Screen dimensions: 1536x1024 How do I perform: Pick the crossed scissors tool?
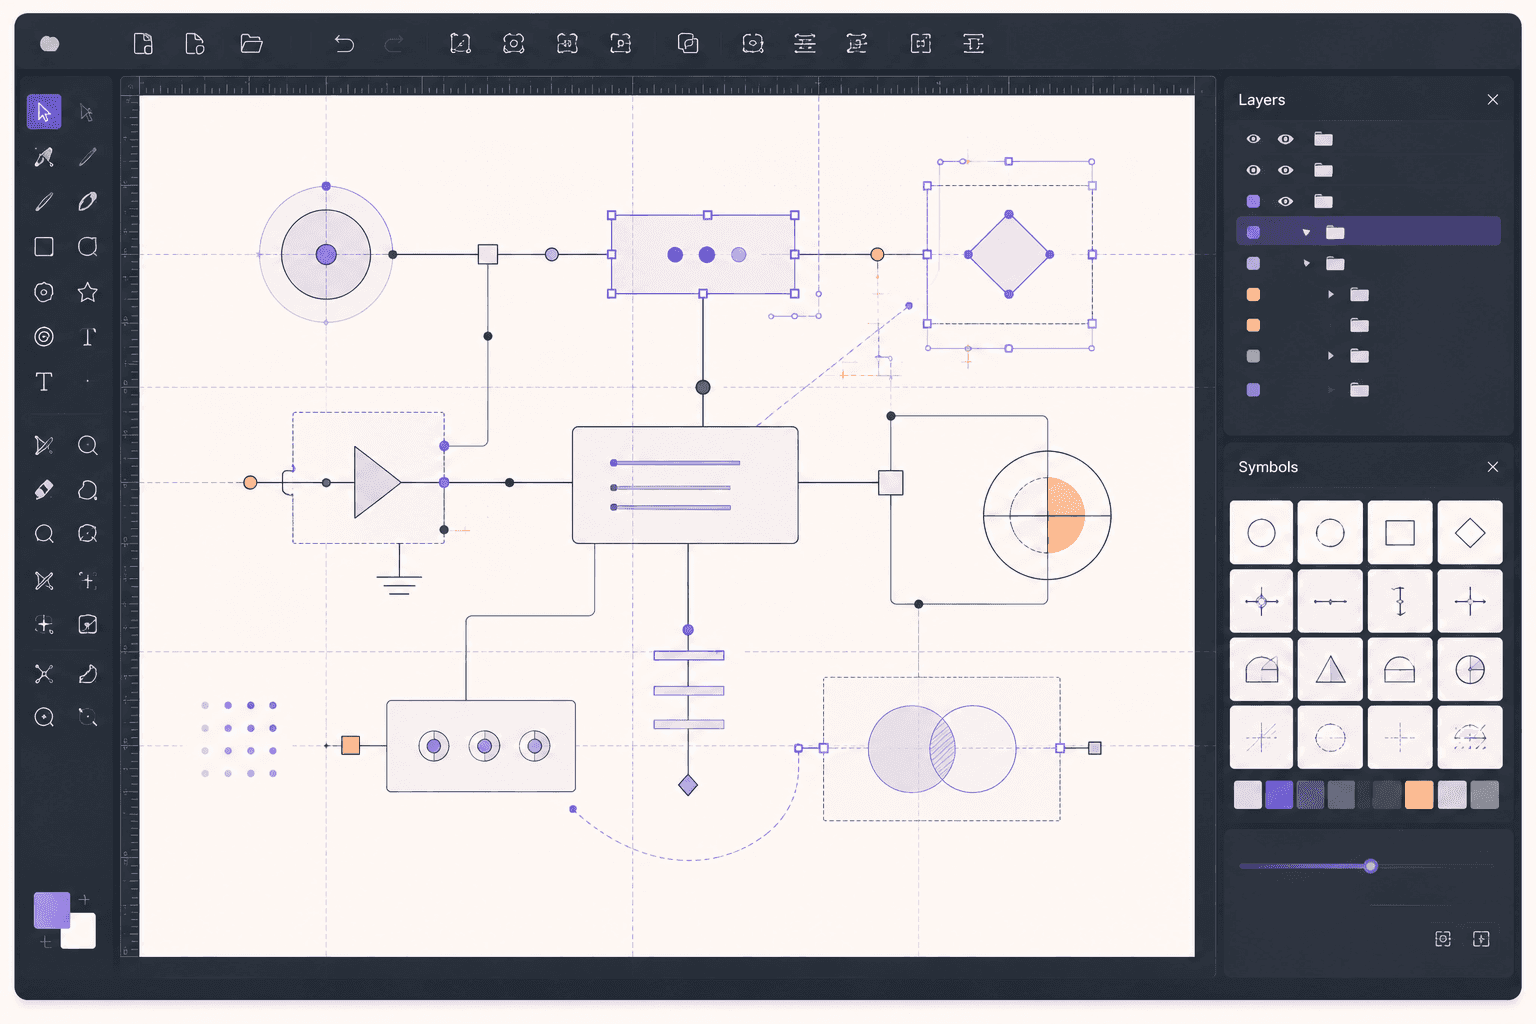(44, 581)
